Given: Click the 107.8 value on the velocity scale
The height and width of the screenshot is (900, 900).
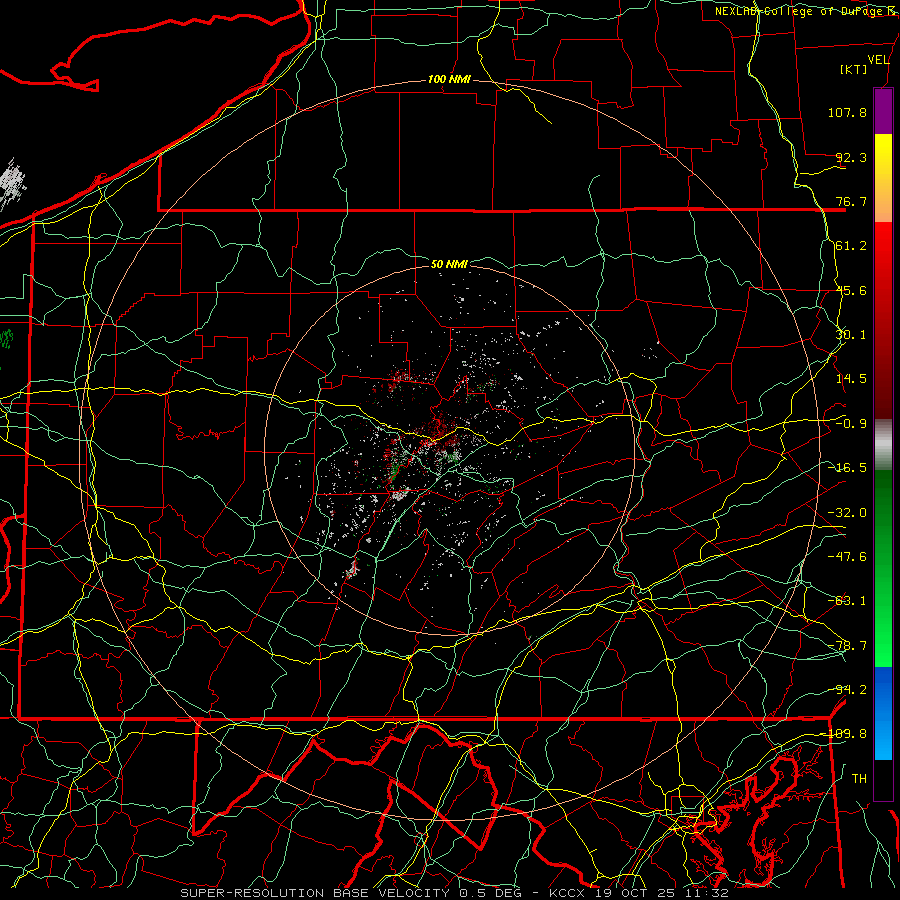Looking at the screenshot, I should pyautogui.click(x=847, y=112).
